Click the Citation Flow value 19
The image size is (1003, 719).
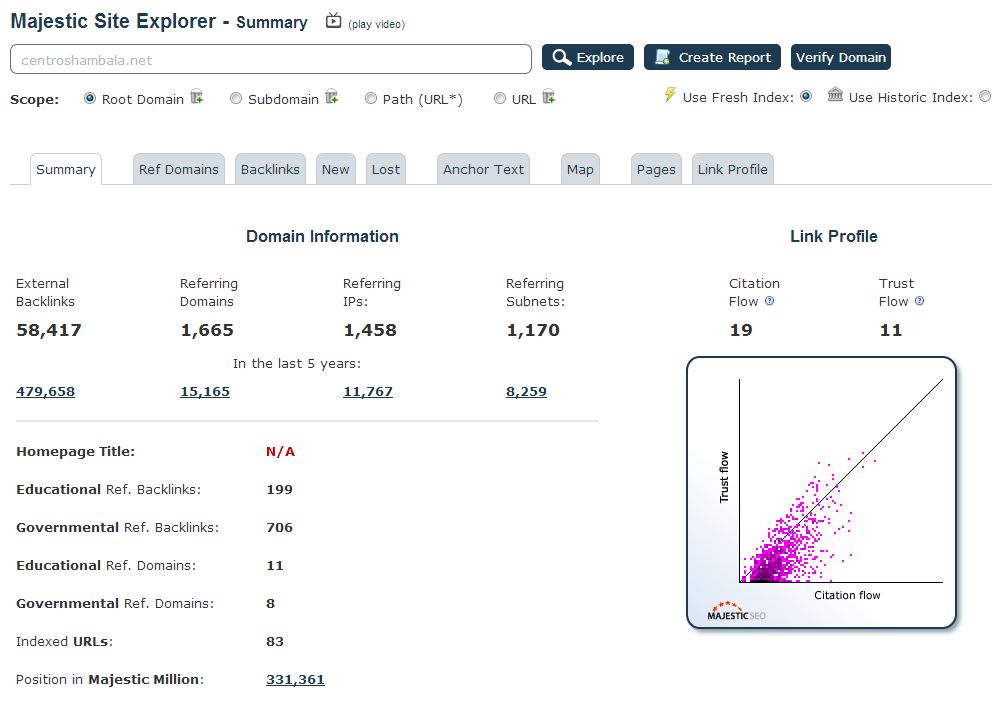(x=741, y=330)
